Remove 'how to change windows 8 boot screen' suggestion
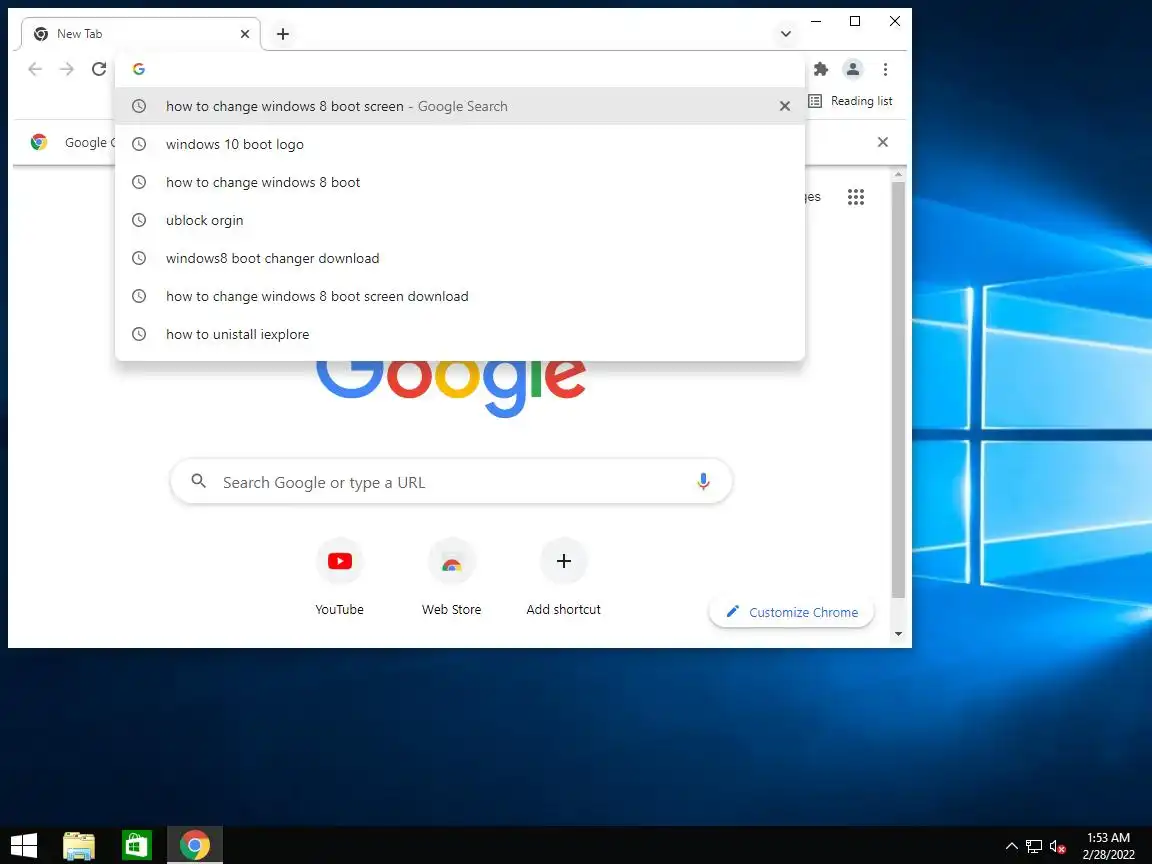Viewport: 1152px width, 864px height. [x=785, y=107]
